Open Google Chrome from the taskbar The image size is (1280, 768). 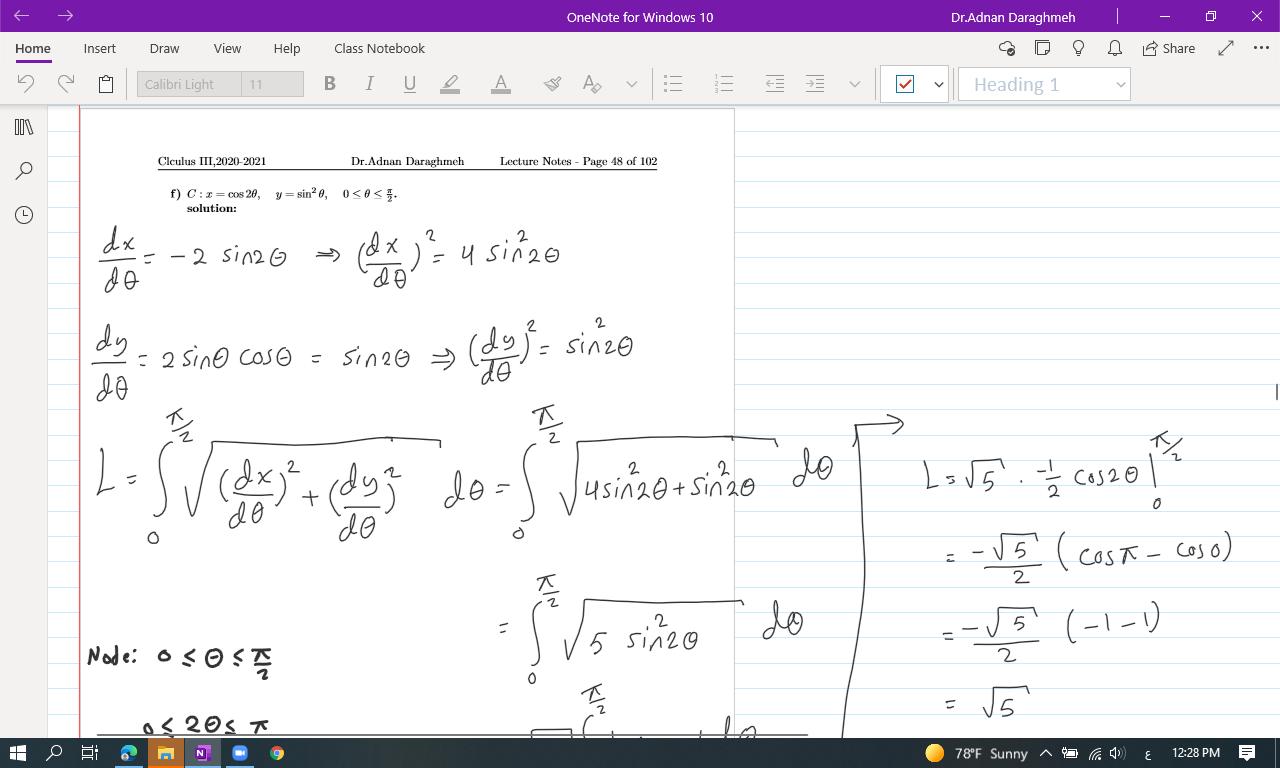(x=277, y=753)
